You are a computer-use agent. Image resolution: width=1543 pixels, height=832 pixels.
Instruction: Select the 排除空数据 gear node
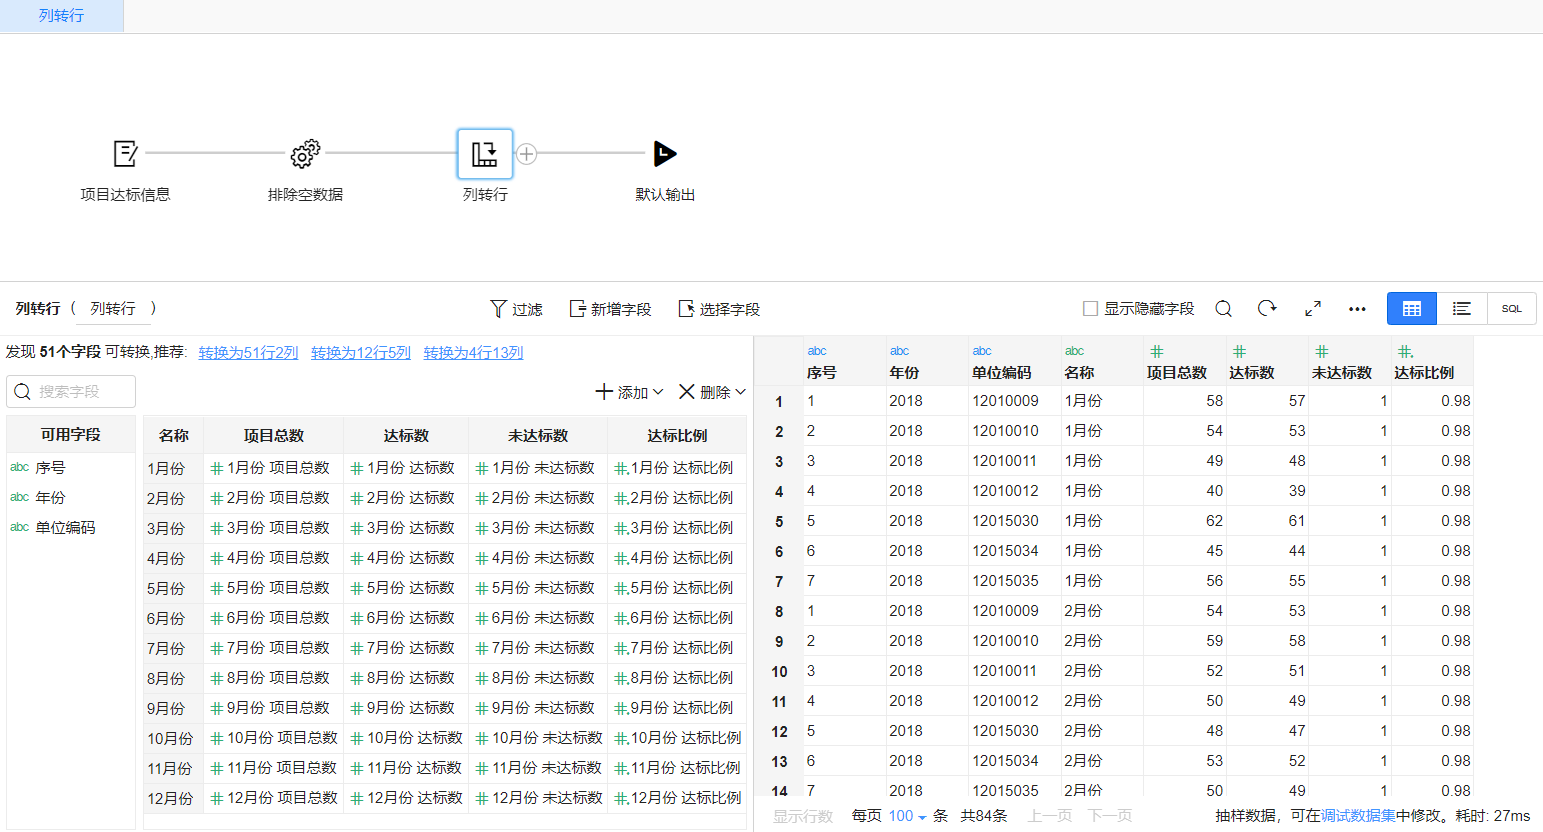(304, 154)
